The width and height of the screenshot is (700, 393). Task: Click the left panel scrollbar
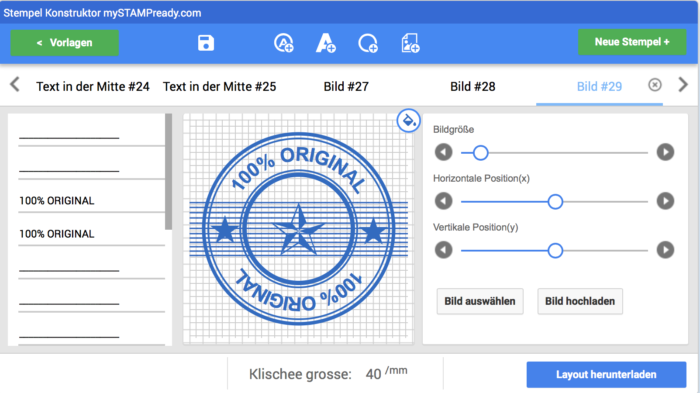coord(168,171)
